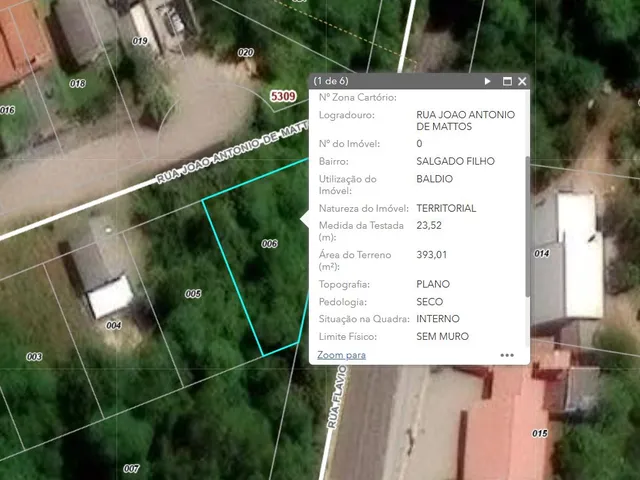Maximize the parcel info popup
640x480 pixels.
(507, 81)
